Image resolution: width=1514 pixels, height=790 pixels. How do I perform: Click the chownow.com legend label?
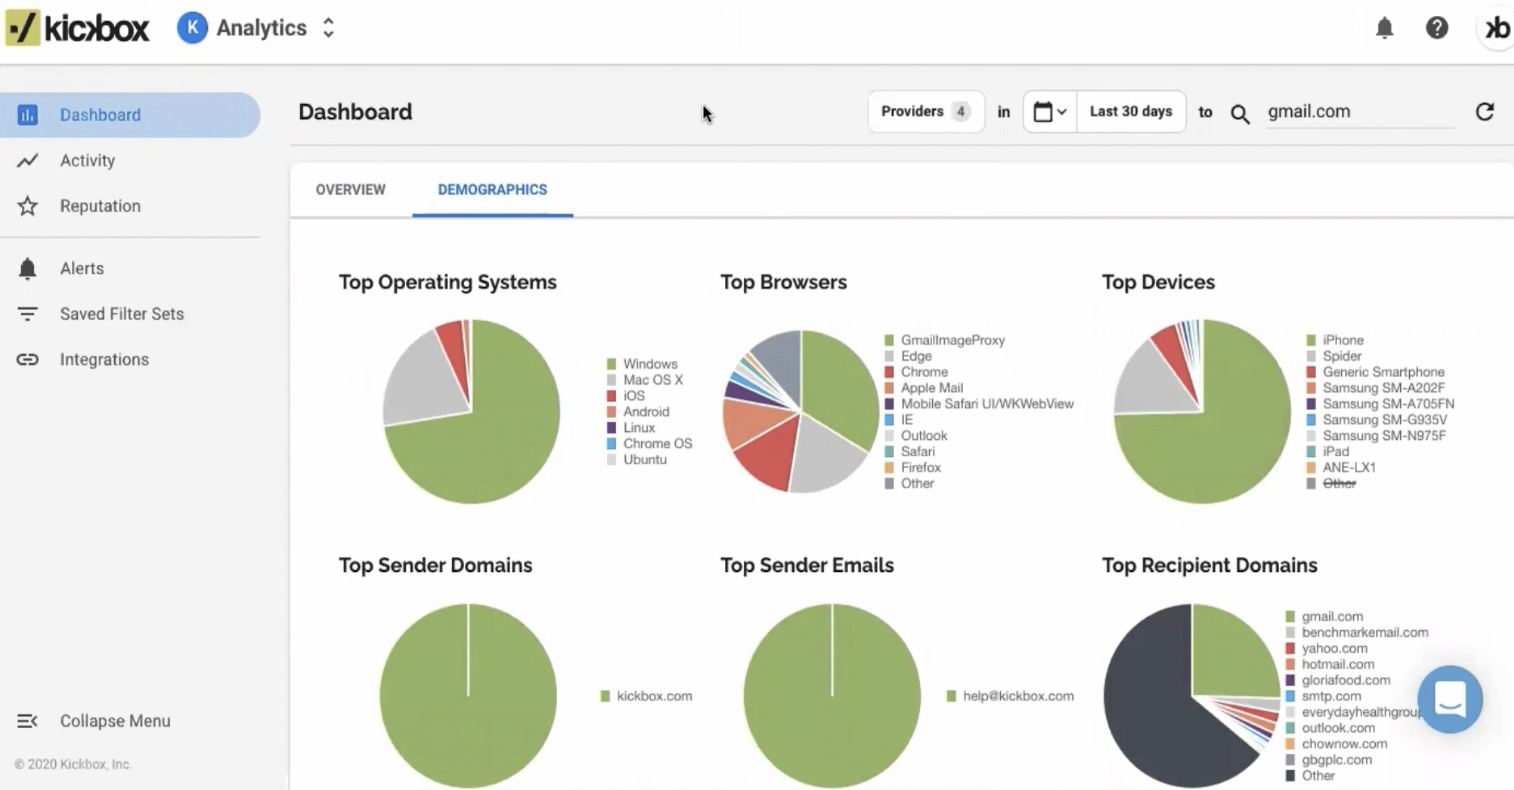point(1344,744)
